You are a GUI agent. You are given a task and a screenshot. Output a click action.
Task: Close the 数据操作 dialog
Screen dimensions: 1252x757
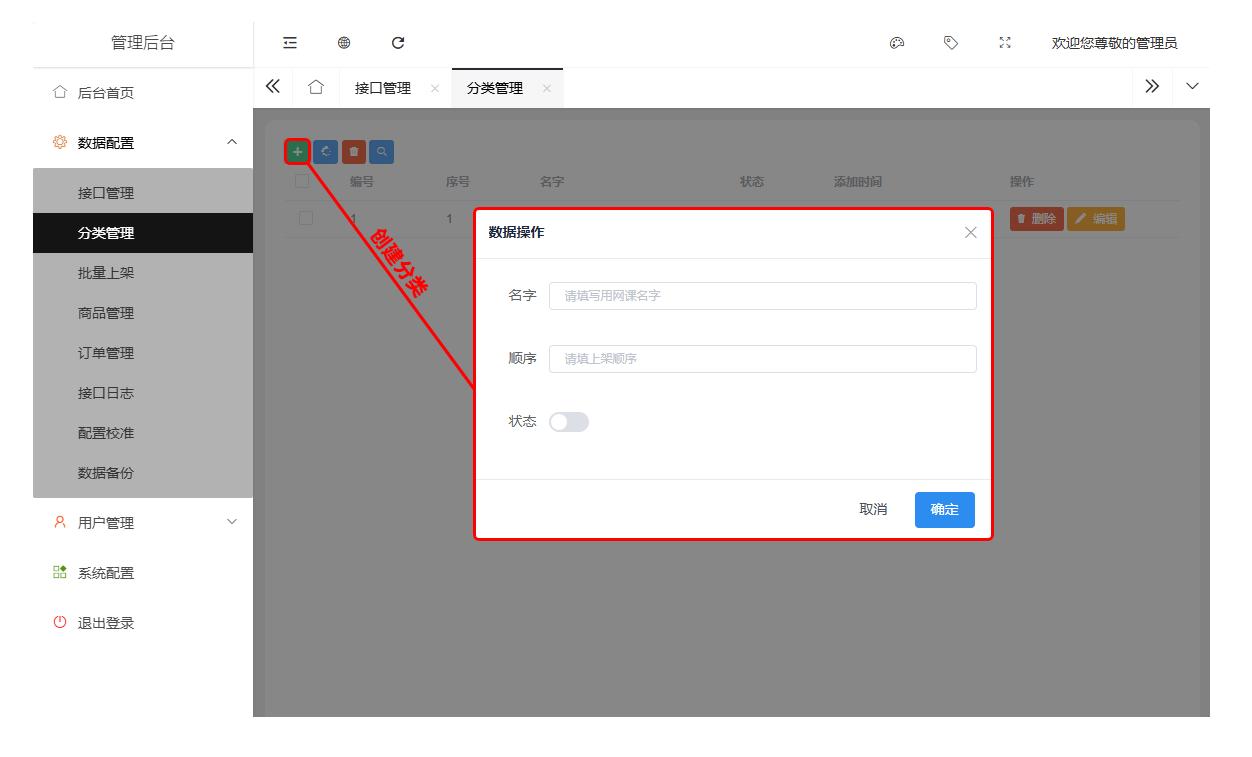click(970, 232)
